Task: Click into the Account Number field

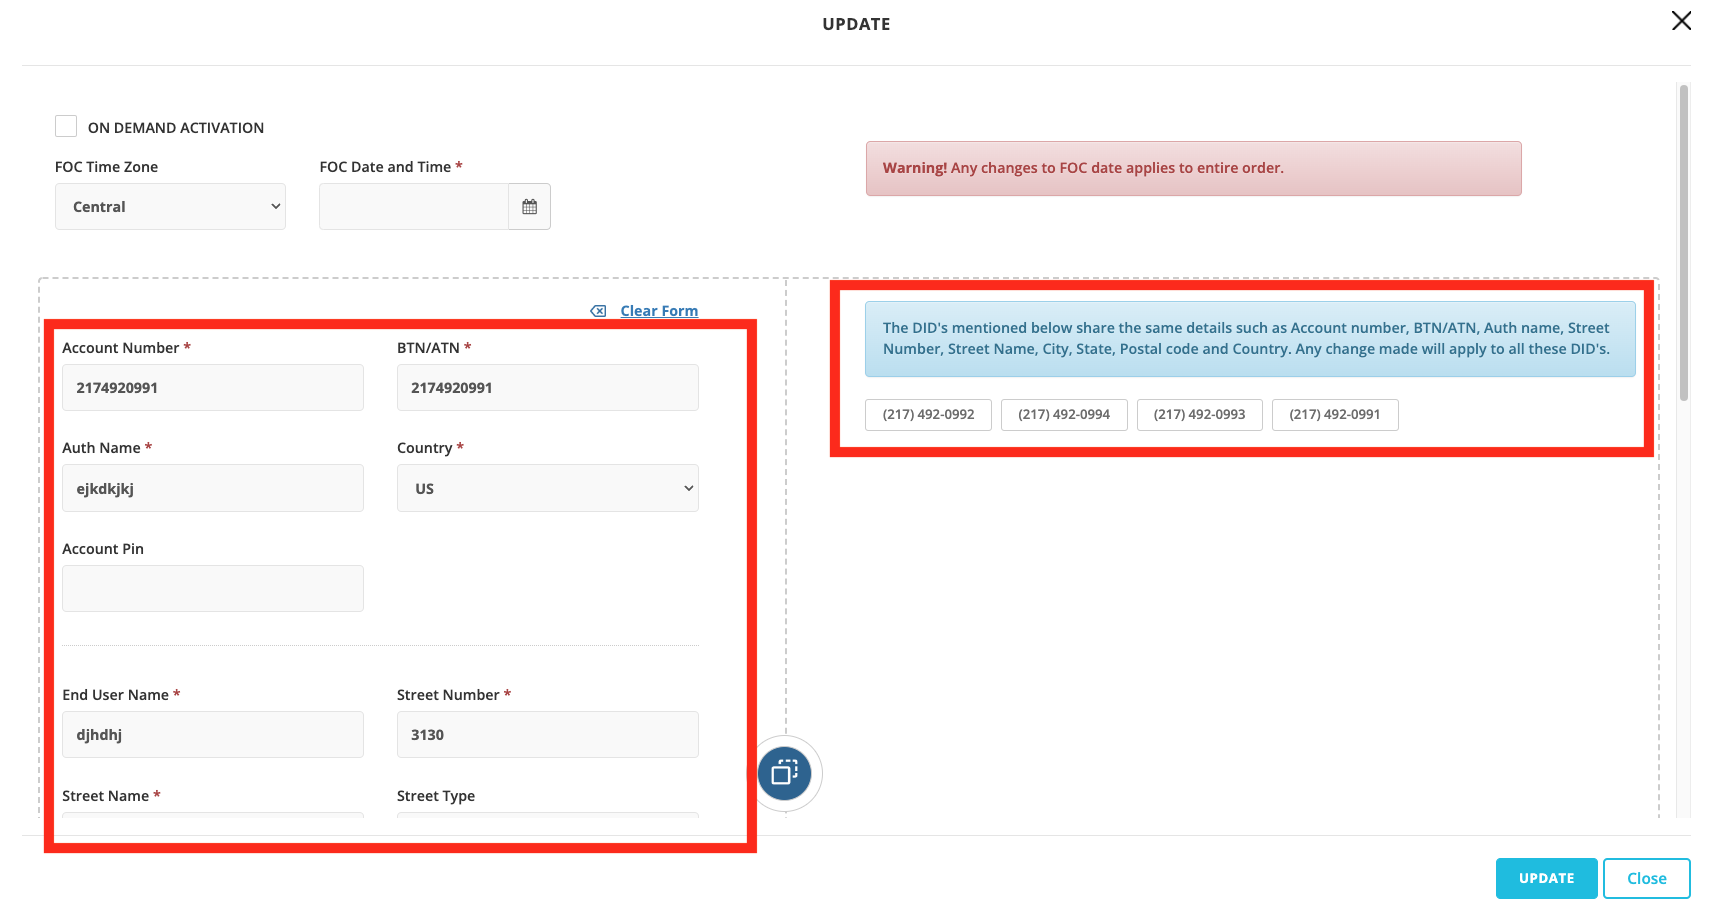Action: click(212, 388)
